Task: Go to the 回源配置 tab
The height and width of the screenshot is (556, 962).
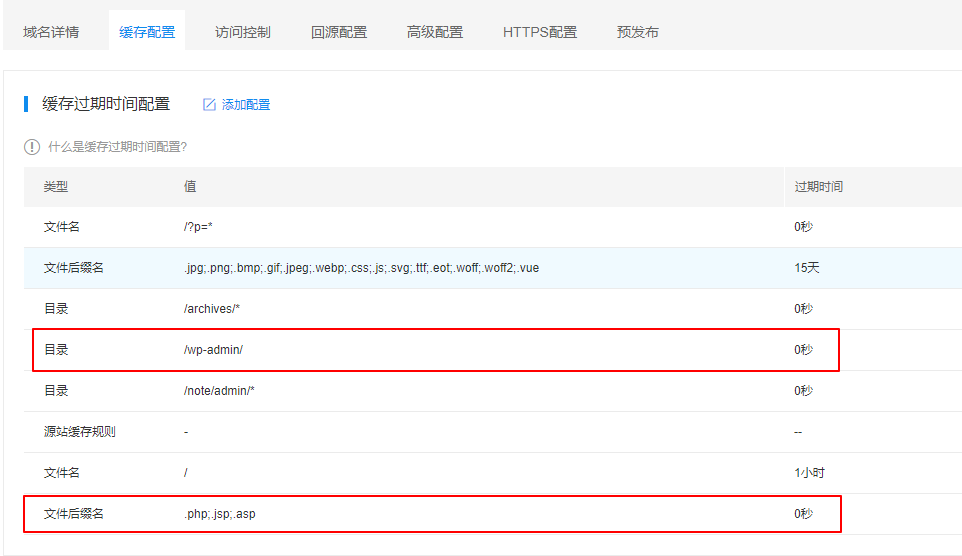Action: [x=339, y=32]
